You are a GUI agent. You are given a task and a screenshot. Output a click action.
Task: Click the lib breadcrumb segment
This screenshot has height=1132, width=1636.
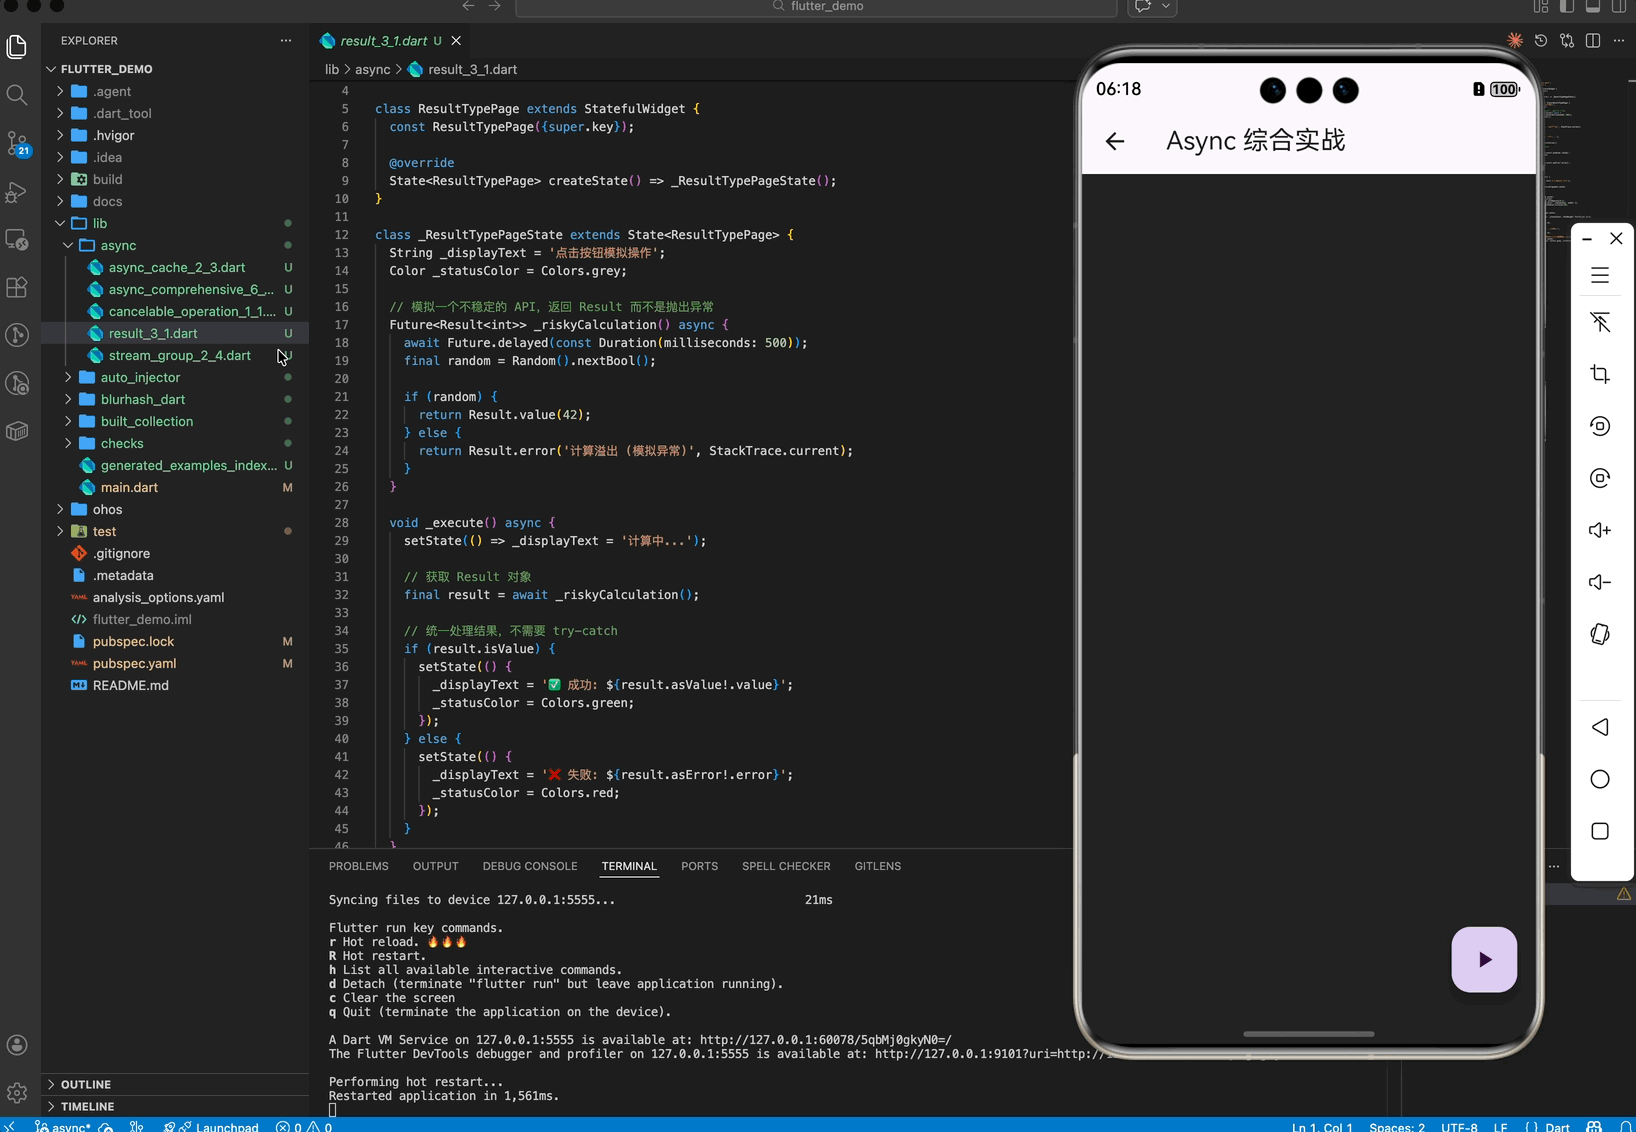pos(332,69)
